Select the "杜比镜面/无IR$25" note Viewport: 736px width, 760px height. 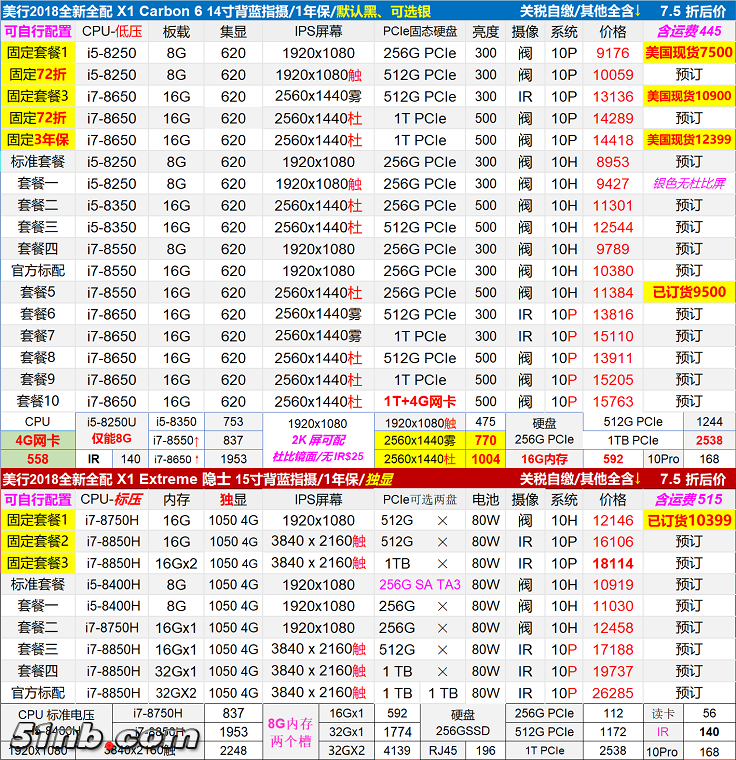point(318,457)
